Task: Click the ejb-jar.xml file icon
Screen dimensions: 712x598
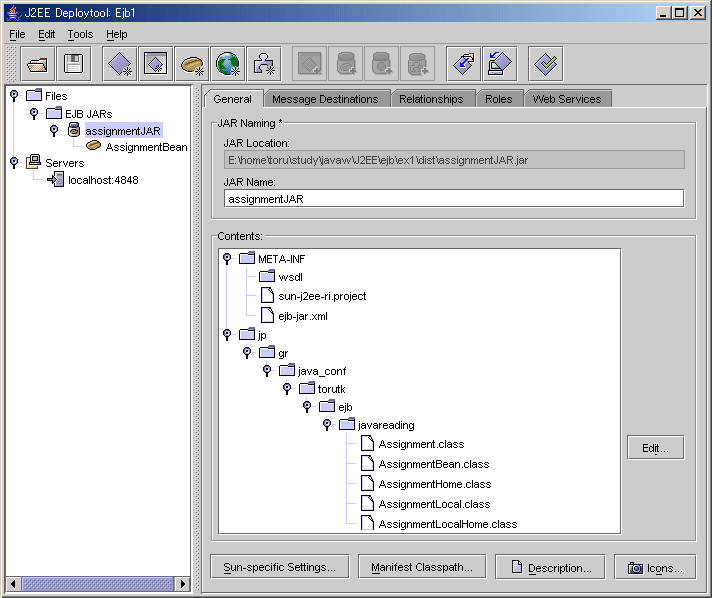Action: (x=267, y=315)
